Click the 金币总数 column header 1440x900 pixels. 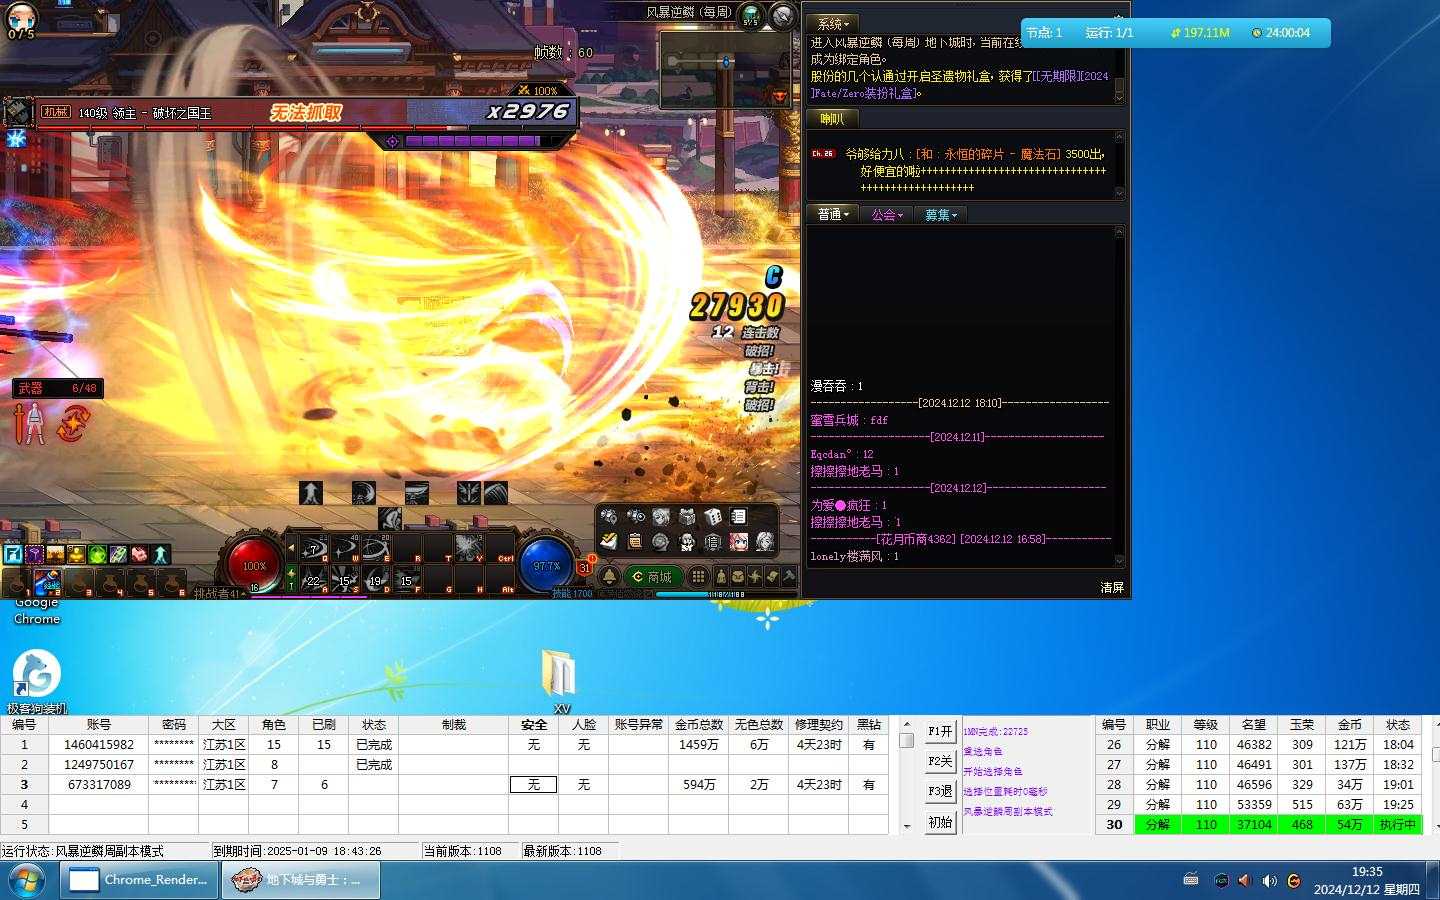[x=698, y=725]
